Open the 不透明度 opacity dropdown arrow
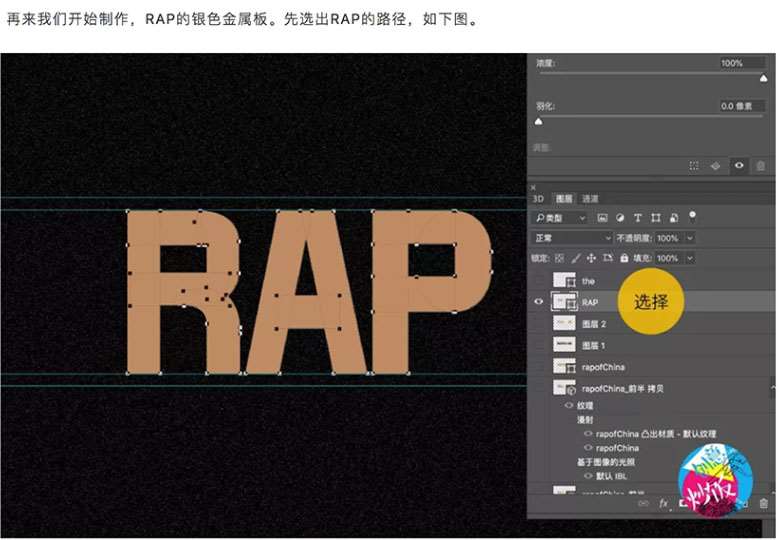 (690, 238)
